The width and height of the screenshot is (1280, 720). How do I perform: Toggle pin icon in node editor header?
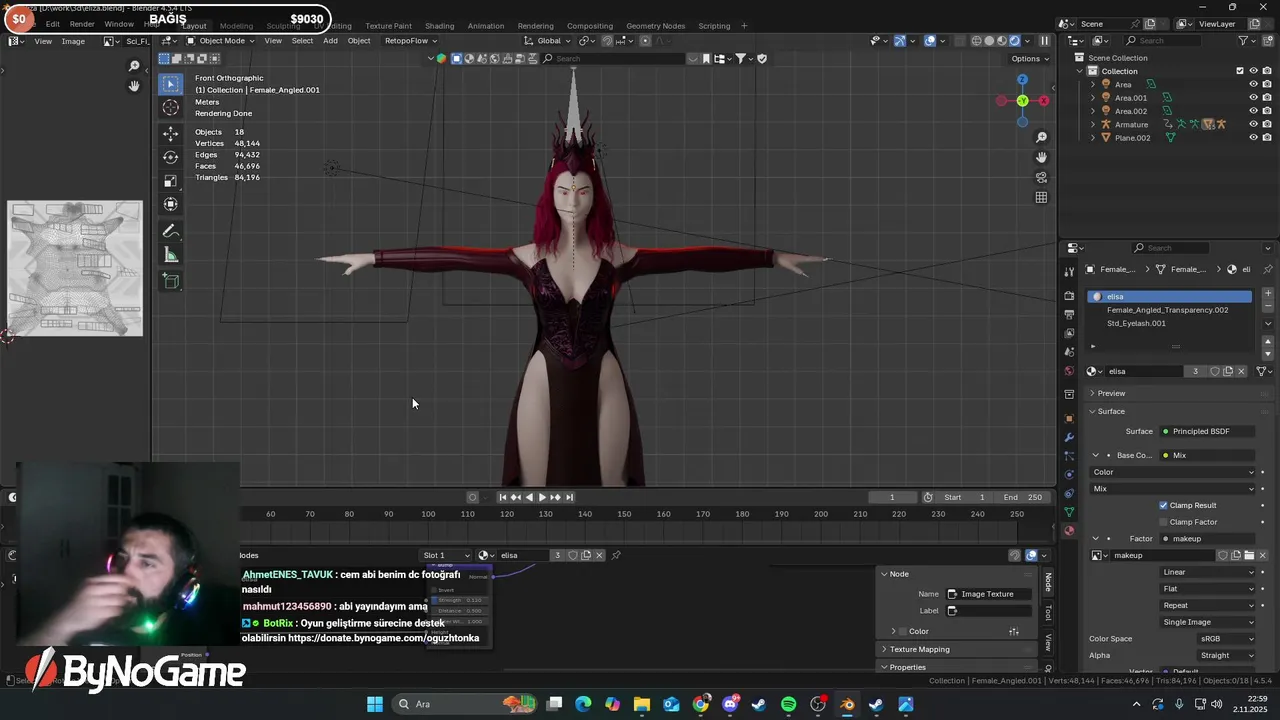[616, 555]
